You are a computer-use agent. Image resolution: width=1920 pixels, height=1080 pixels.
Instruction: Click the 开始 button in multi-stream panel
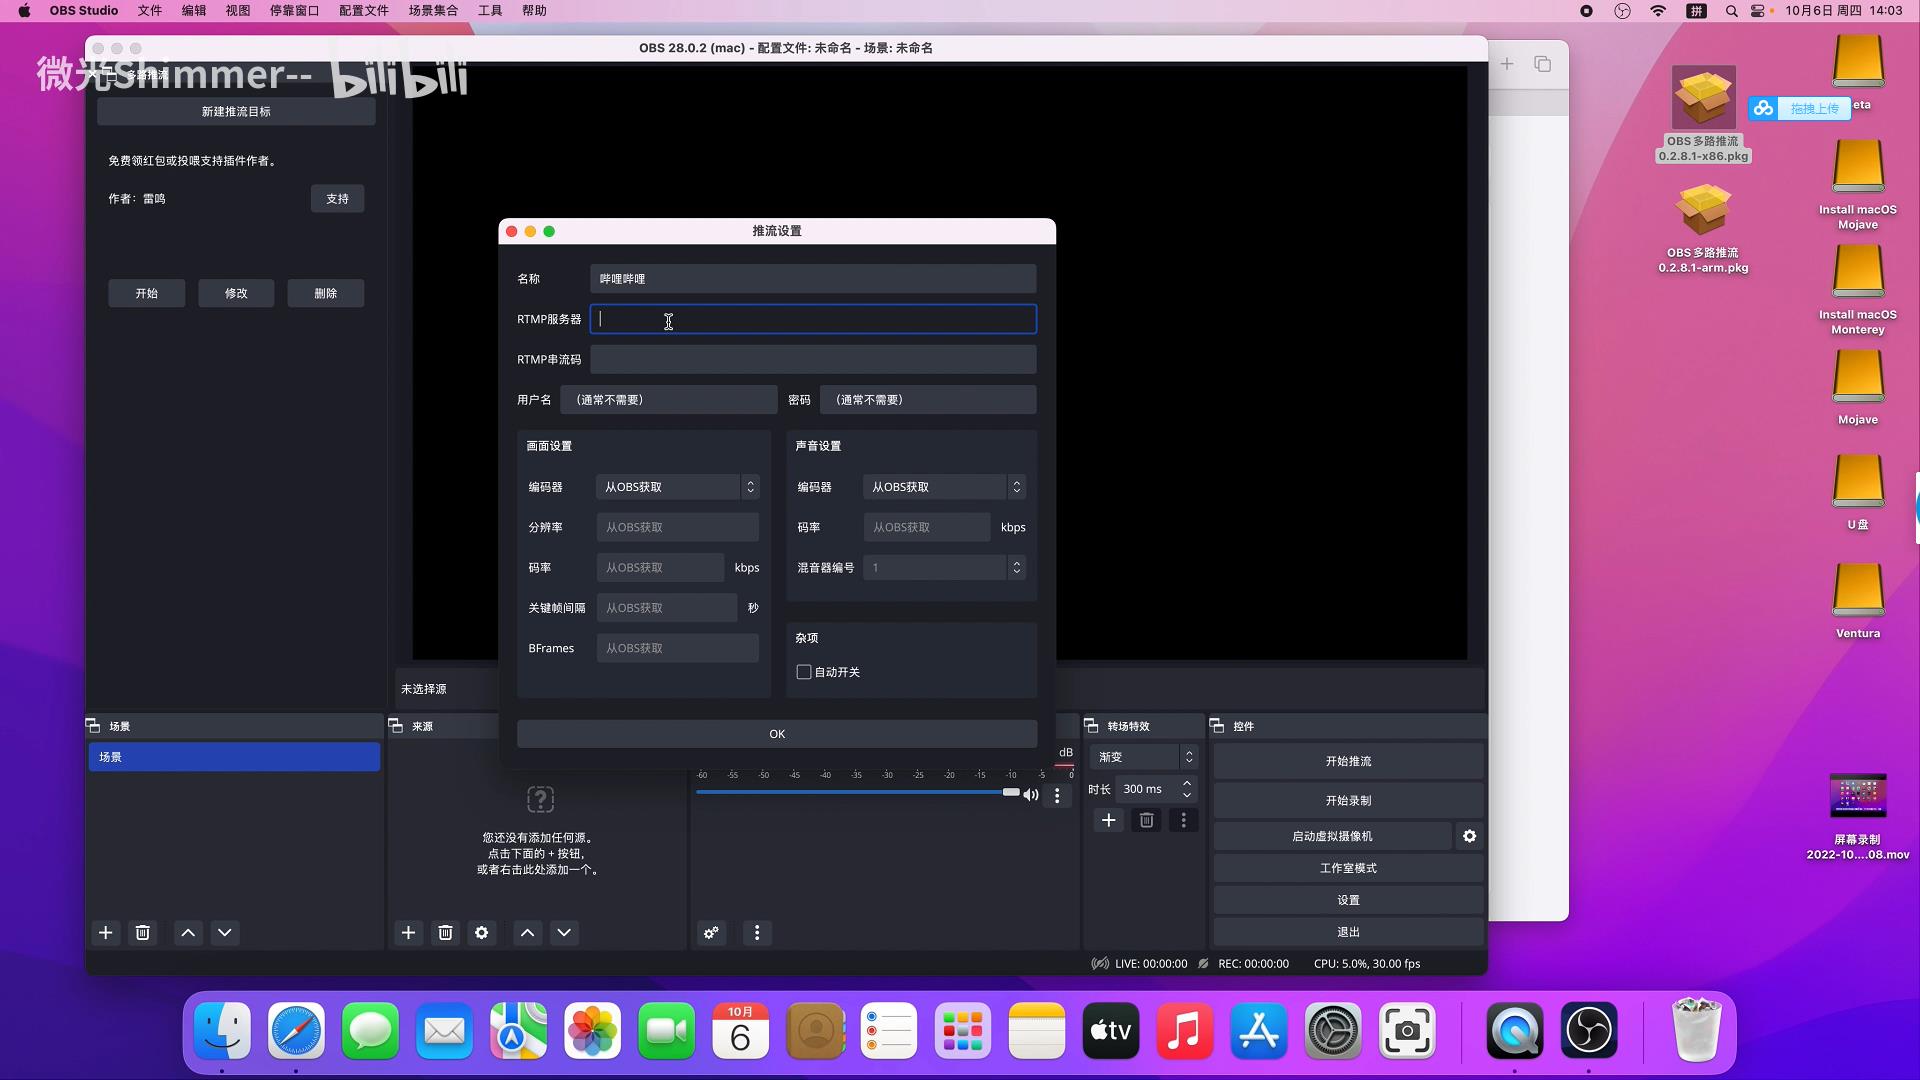[x=147, y=293]
